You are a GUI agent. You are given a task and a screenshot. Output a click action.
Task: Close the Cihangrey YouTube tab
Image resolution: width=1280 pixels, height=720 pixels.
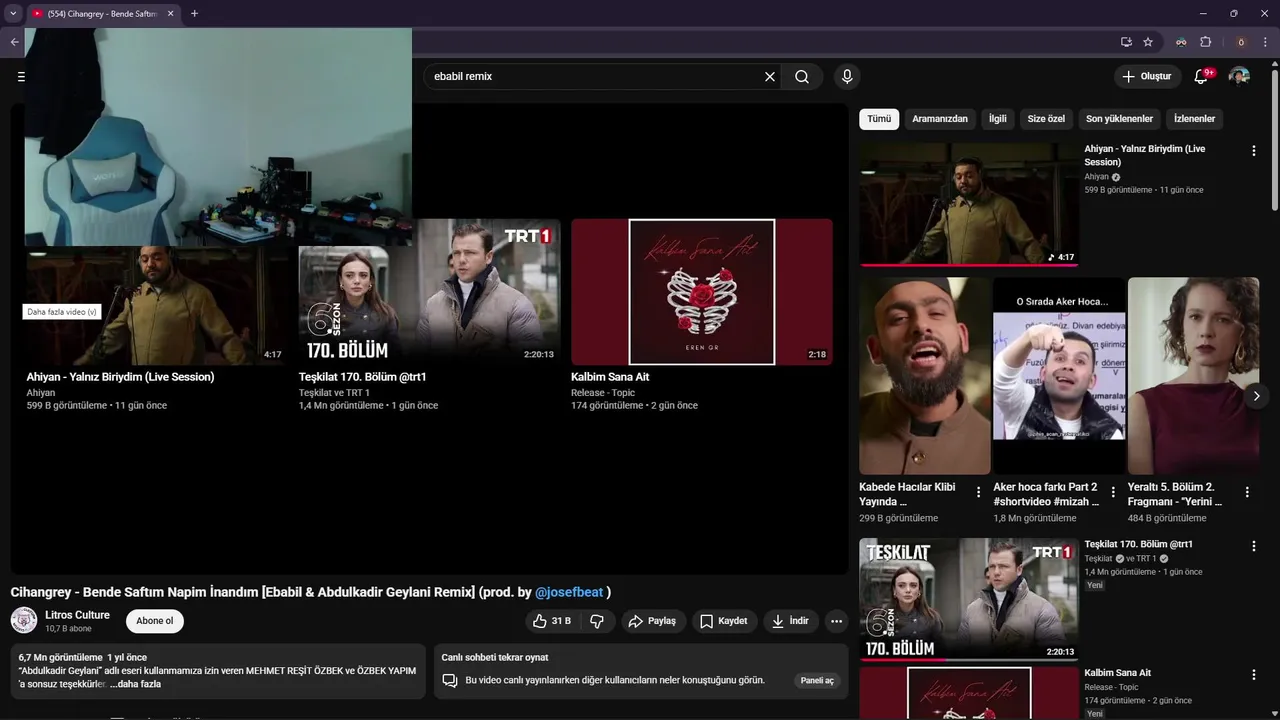point(170,13)
